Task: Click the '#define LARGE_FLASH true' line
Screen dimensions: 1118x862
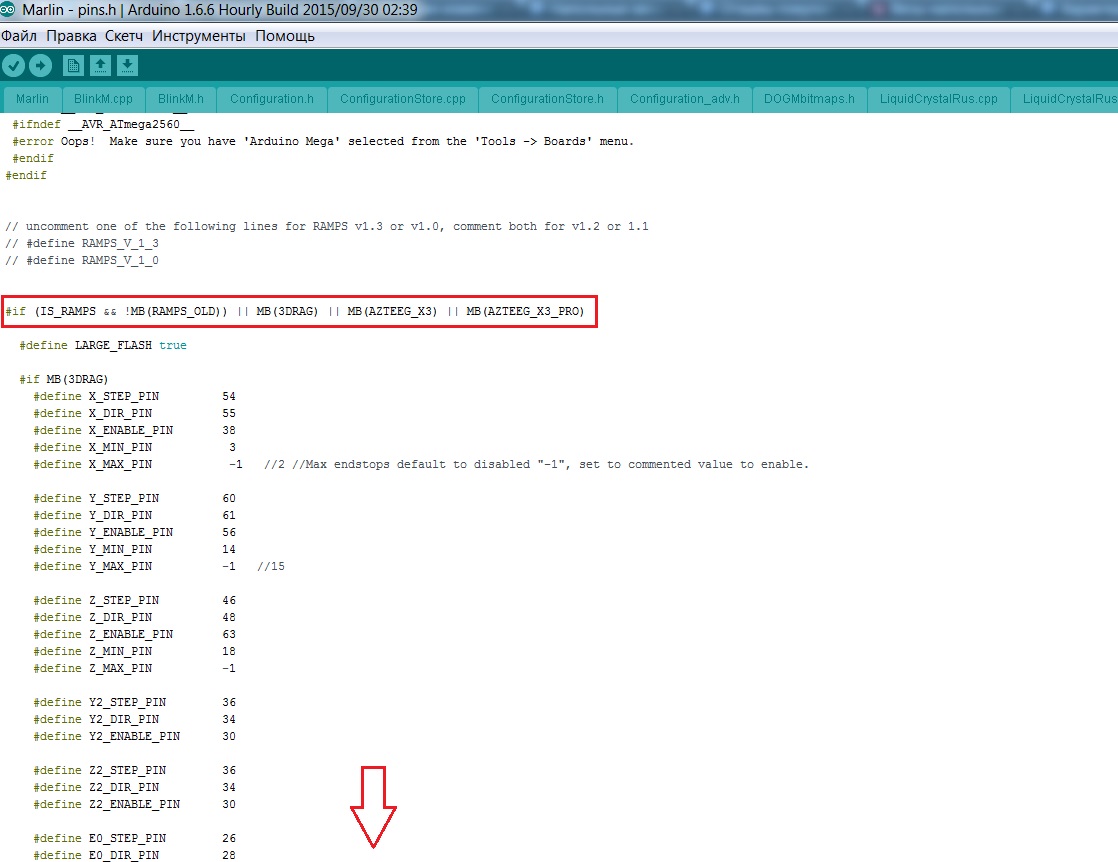Action: [x=103, y=345]
